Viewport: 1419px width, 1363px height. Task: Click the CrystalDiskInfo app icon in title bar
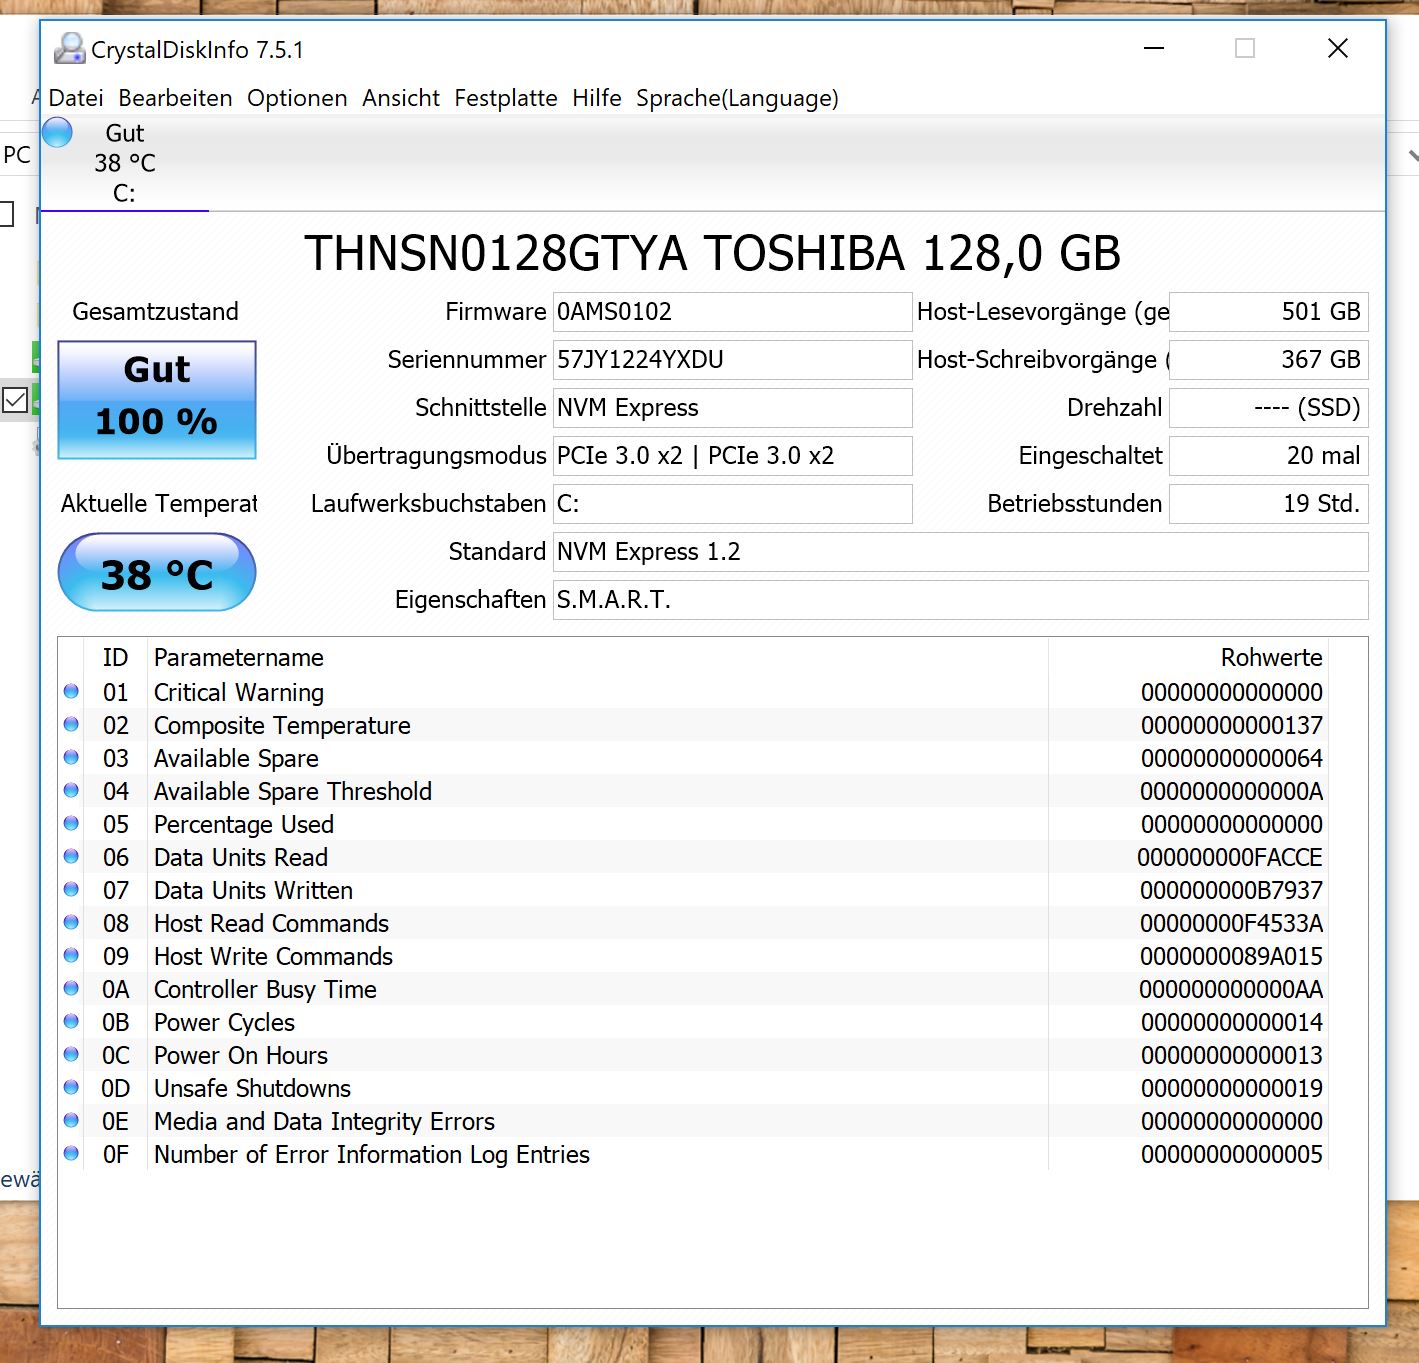click(x=69, y=49)
